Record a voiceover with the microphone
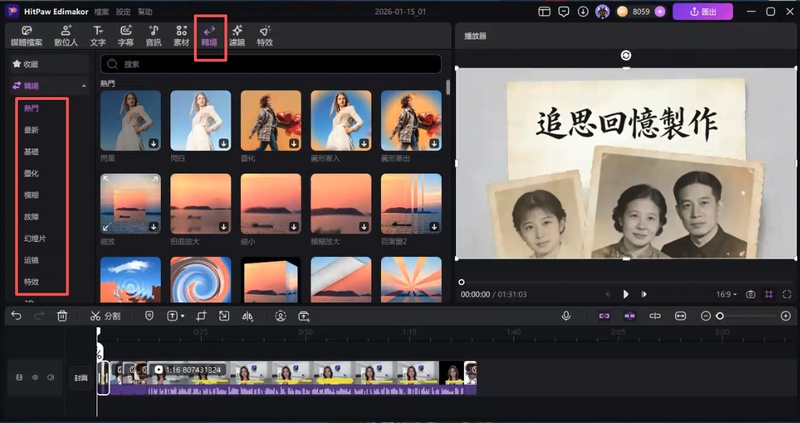Viewport: 800px width, 423px height. pyautogui.click(x=566, y=316)
